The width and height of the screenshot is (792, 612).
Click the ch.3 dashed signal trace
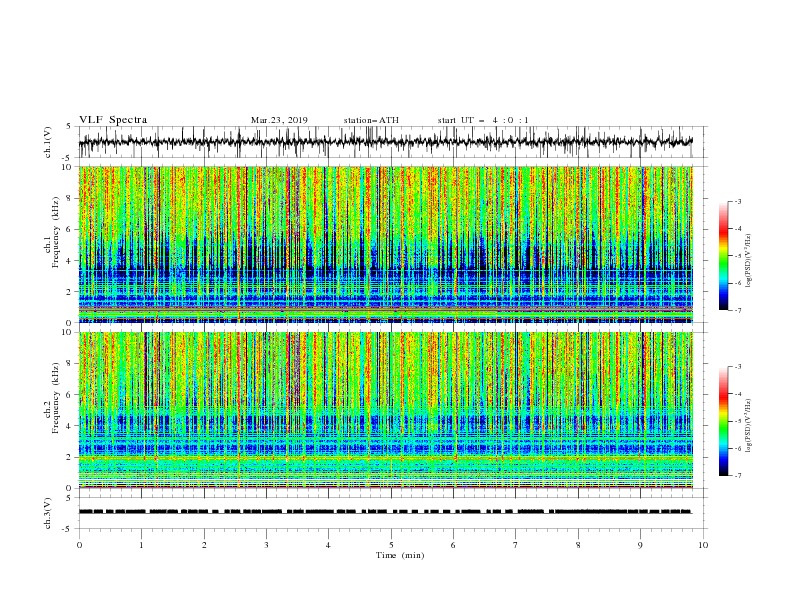[x=385, y=512]
